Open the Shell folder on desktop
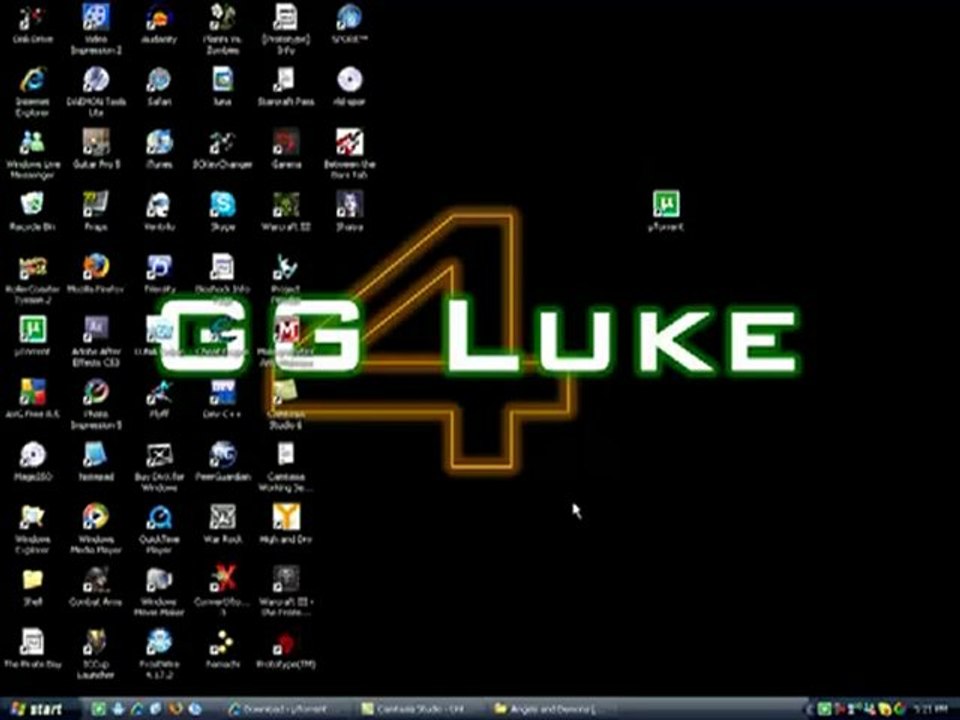 32,587
